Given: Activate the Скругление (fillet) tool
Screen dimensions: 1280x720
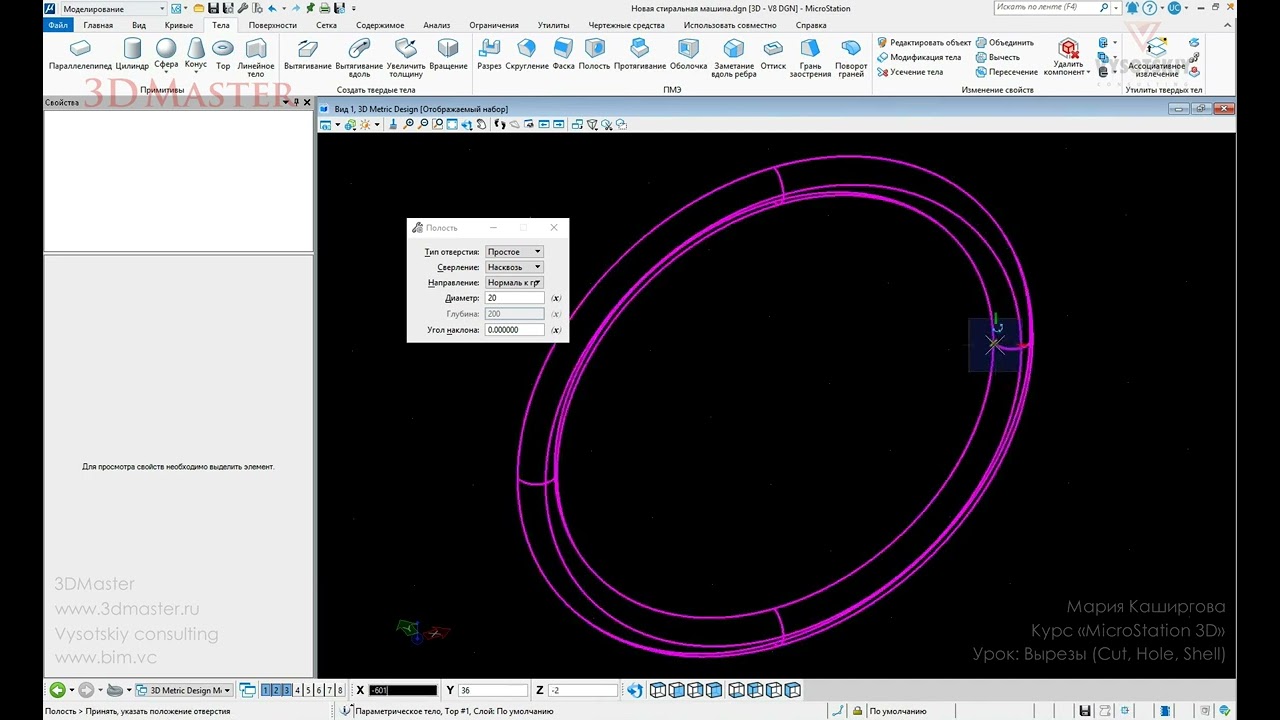Looking at the screenshot, I should click(x=527, y=55).
